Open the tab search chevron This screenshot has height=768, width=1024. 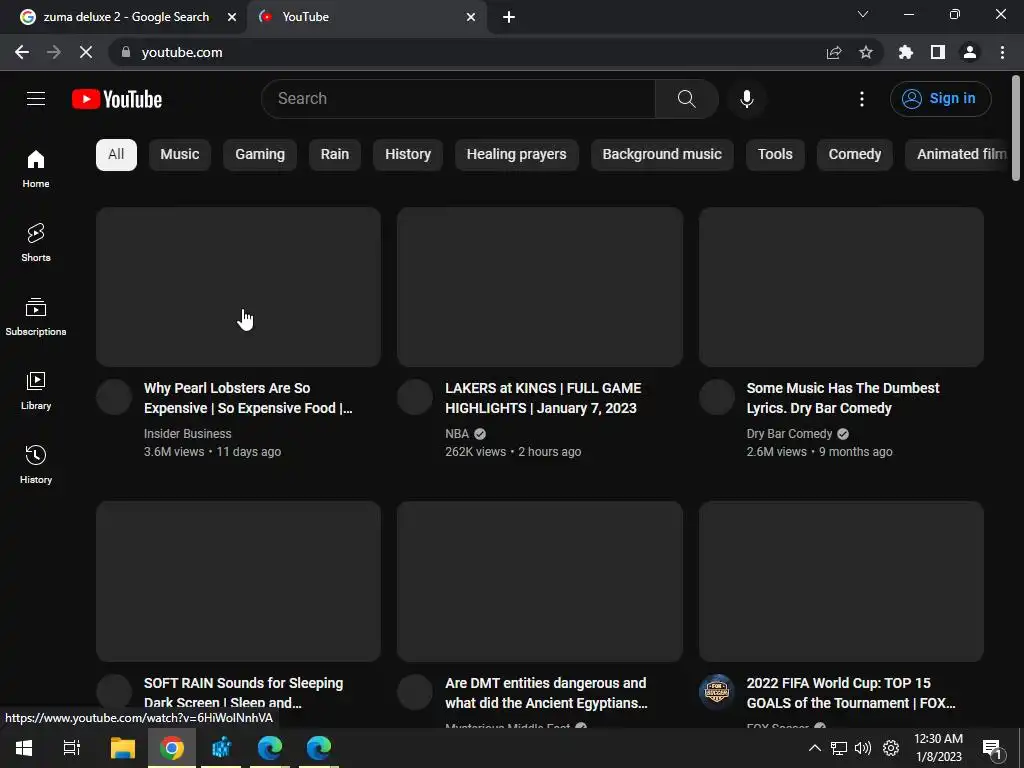pyautogui.click(x=863, y=14)
